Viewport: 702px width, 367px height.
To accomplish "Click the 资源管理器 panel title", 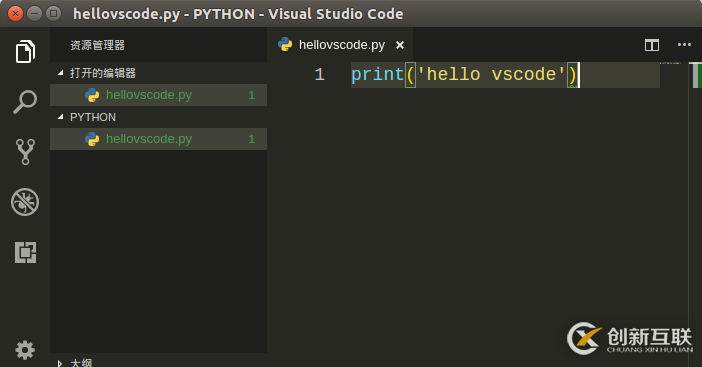I will pyautogui.click(x=98, y=45).
